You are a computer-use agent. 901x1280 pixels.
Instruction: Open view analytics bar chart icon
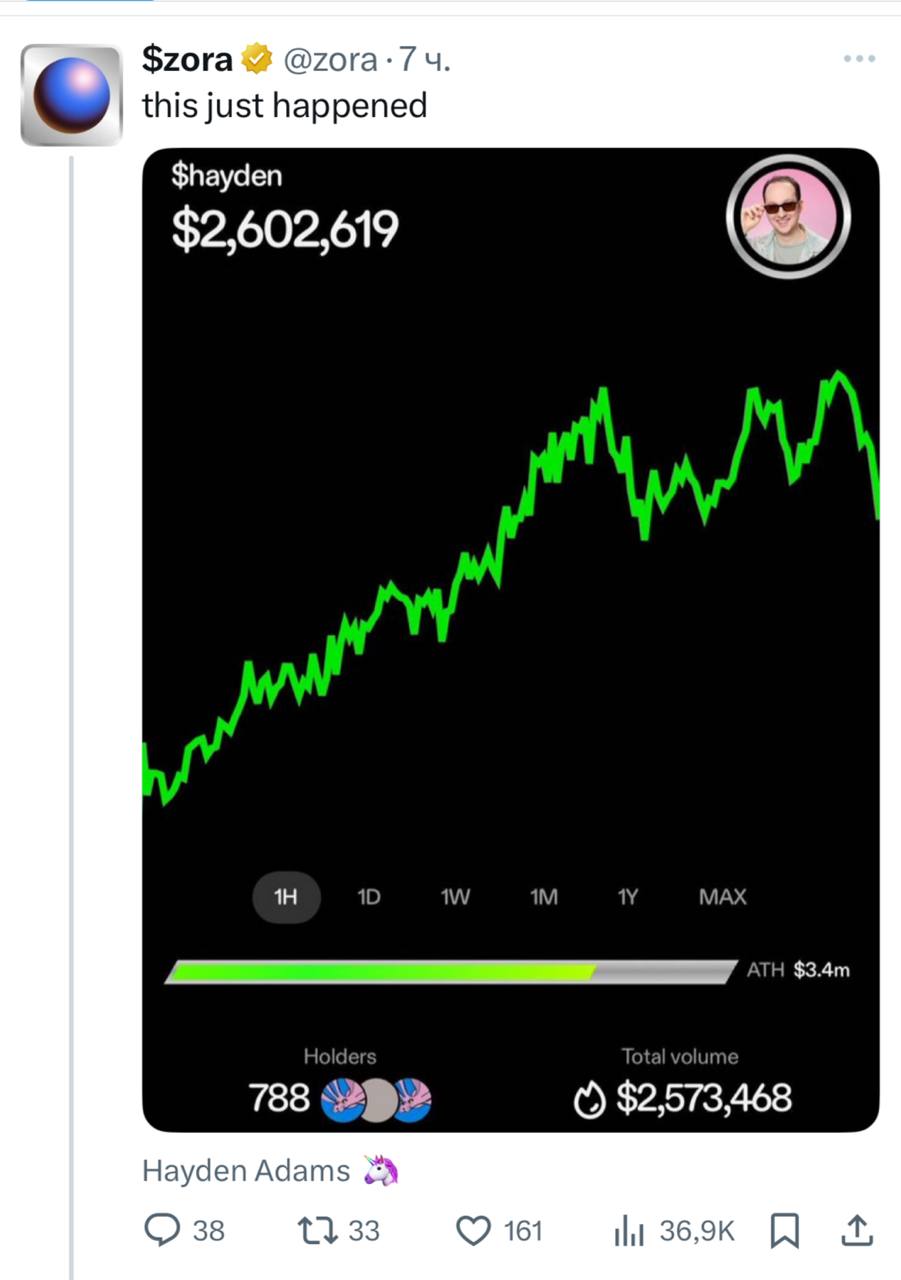630,1231
